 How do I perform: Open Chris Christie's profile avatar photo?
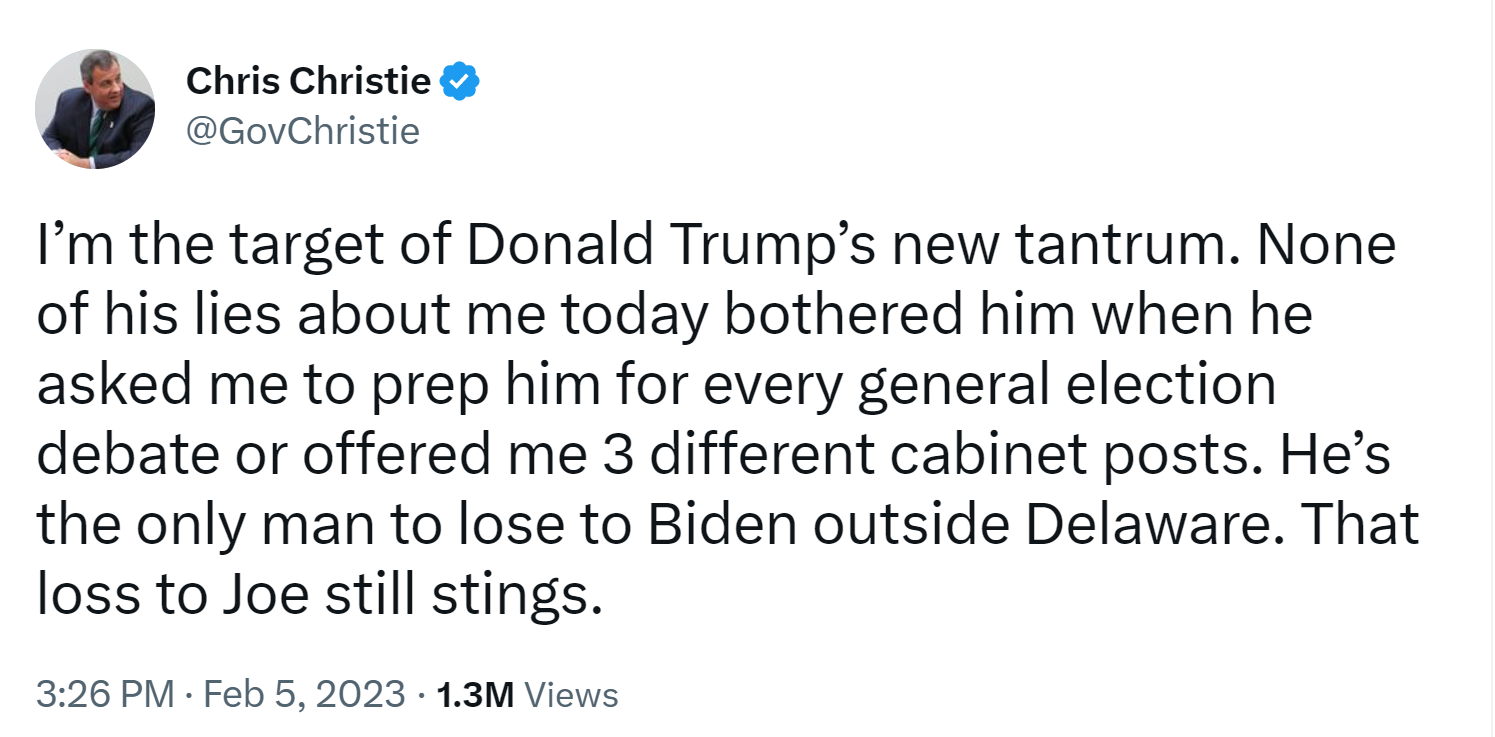[95, 109]
